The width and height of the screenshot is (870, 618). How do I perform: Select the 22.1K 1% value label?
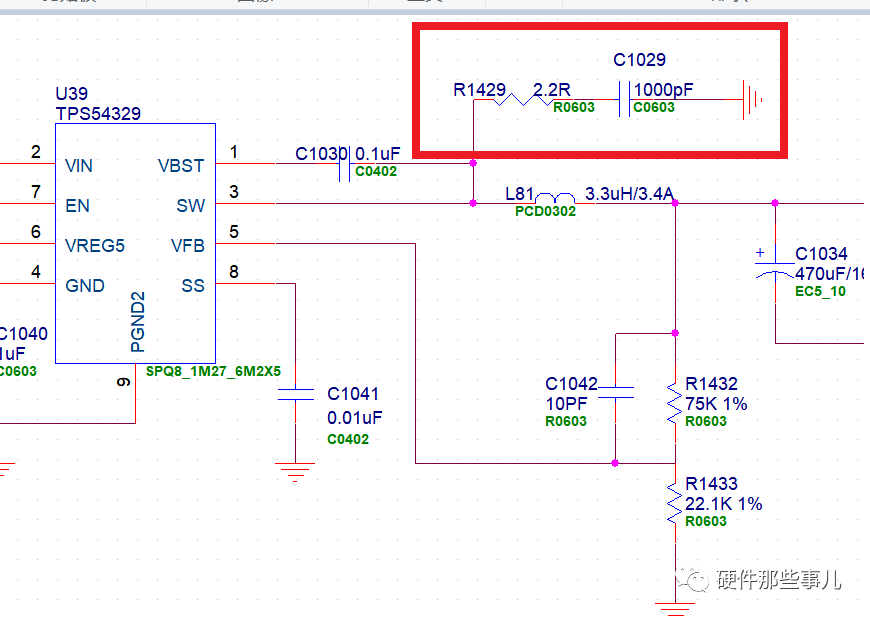723,504
